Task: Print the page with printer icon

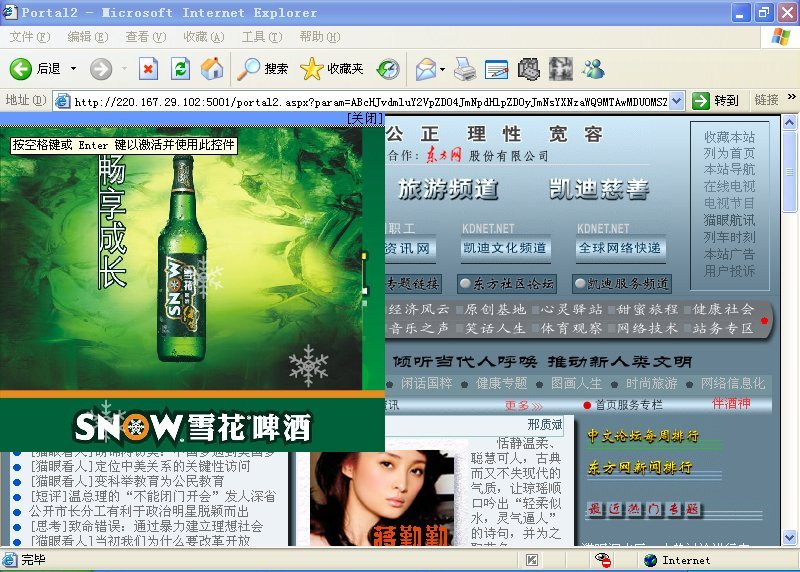Action: click(x=464, y=68)
